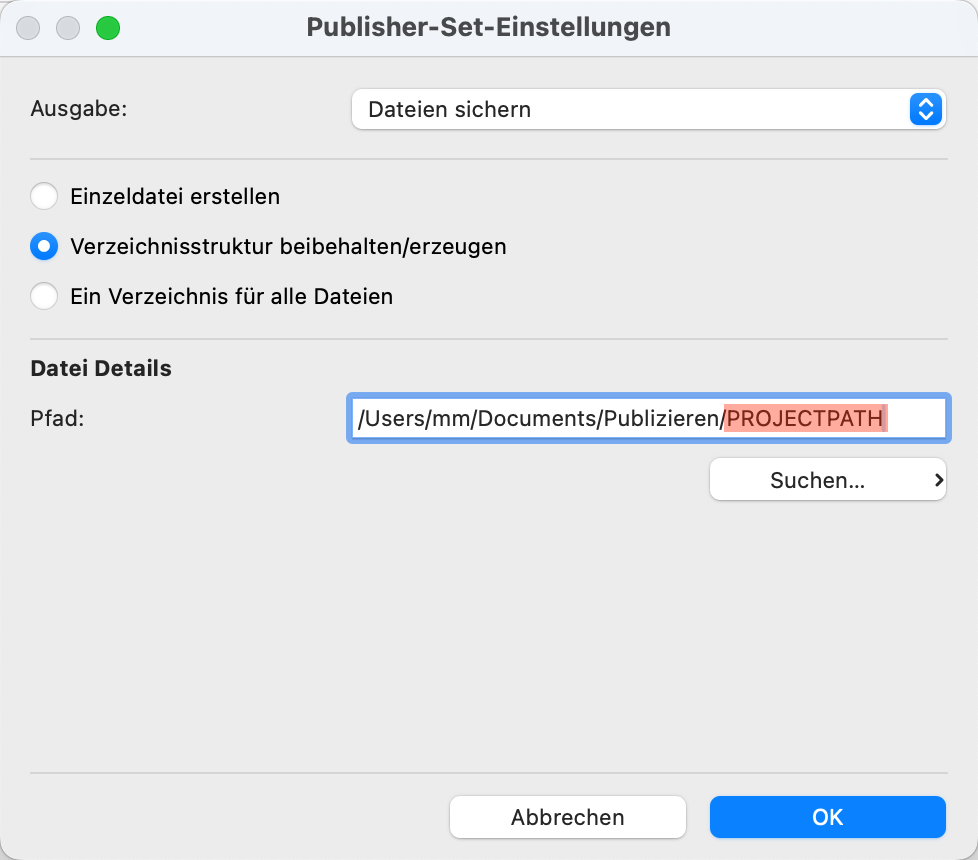Select the highlighted PROJECTPATH placeholder
This screenshot has width=978, height=860.
point(806,418)
